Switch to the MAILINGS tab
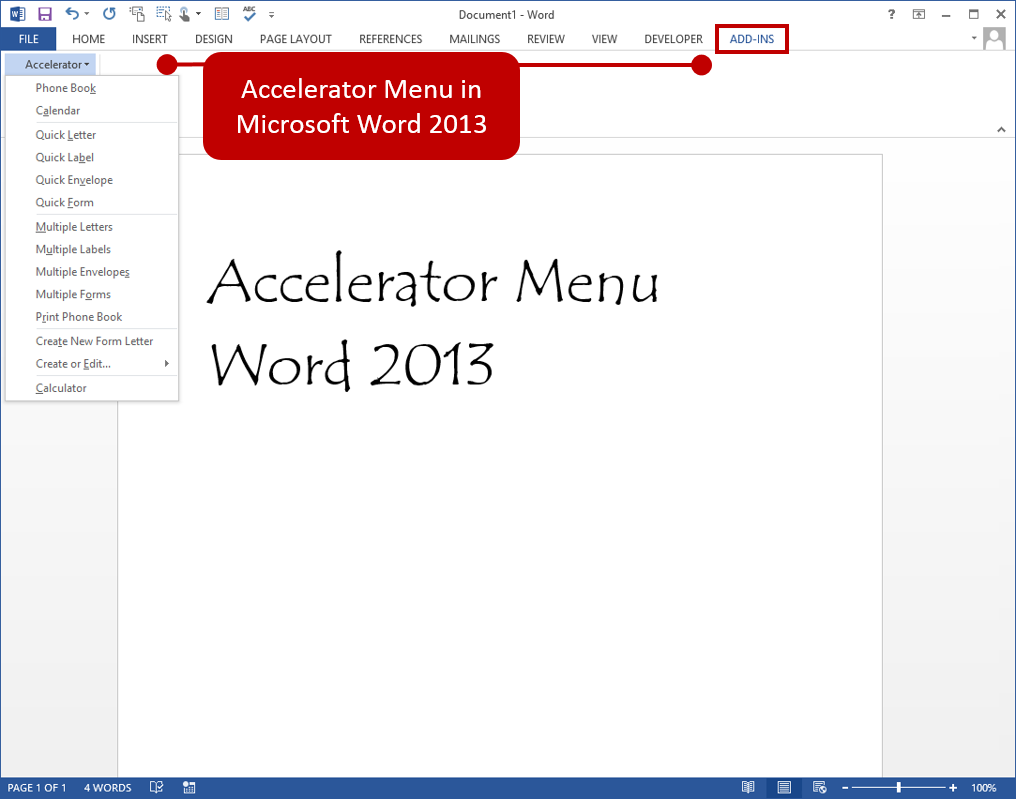The image size is (1016, 799). click(x=474, y=39)
